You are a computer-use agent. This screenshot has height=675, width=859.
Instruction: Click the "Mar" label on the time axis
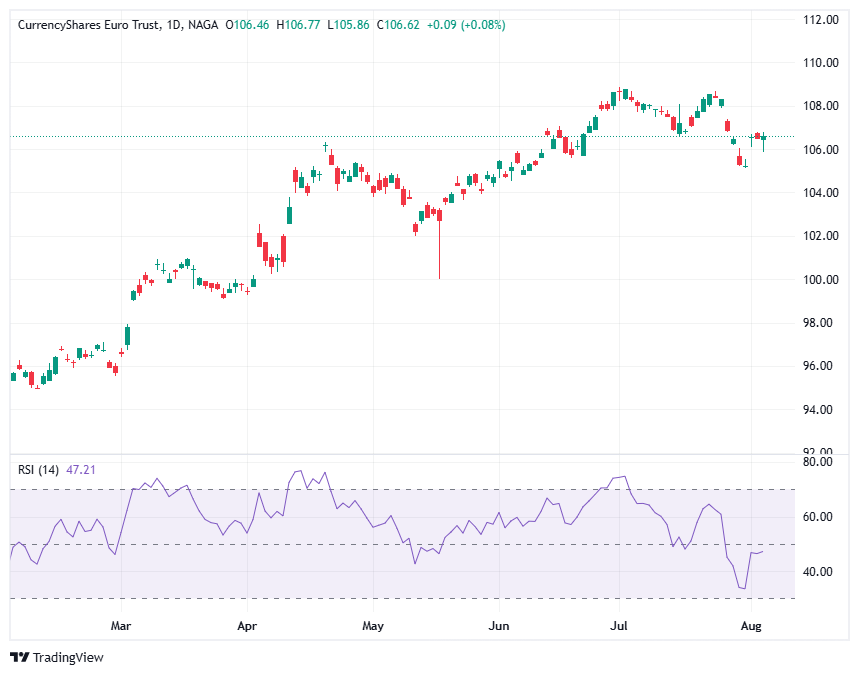point(120,625)
